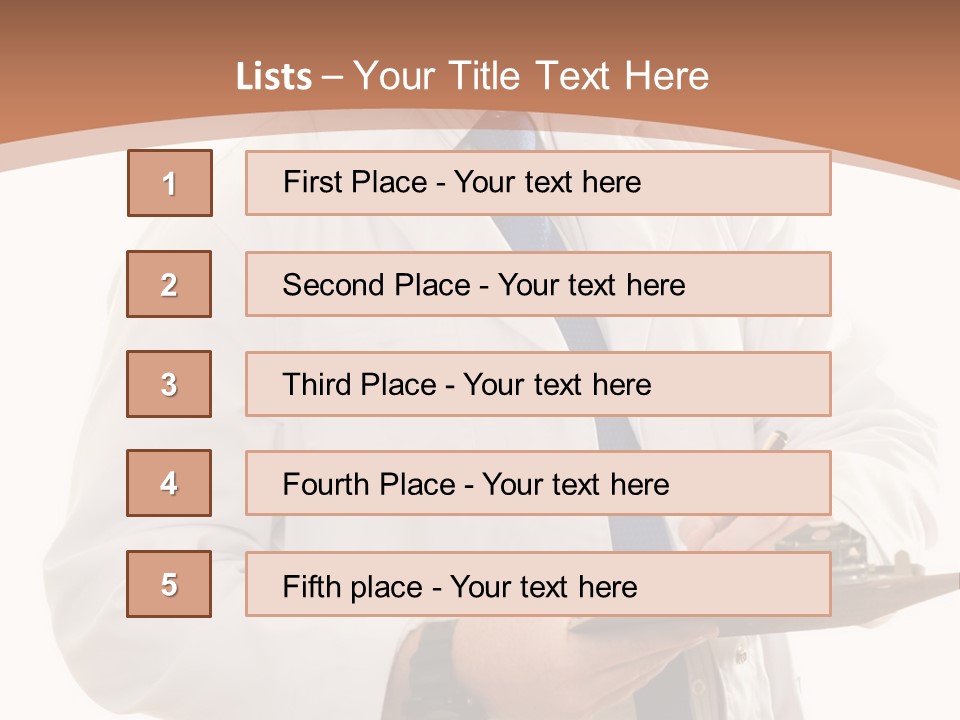Click the bold word Lists in title
Image resolution: width=960 pixels, height=720 pixels.
pyautogui.click(x=273, y=77)
